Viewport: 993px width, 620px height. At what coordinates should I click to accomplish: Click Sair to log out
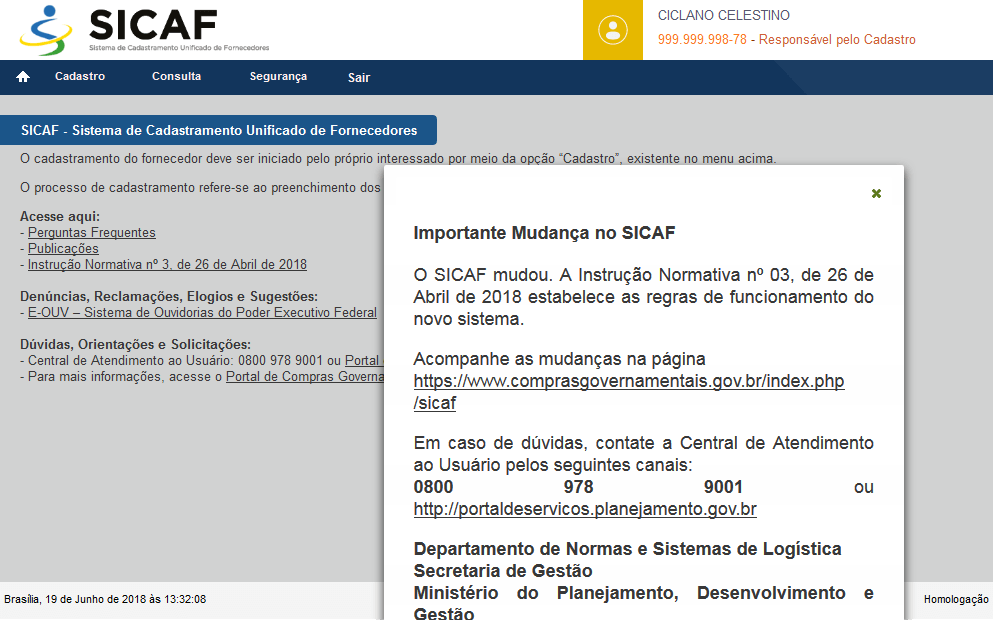click(x=358, y=78)
